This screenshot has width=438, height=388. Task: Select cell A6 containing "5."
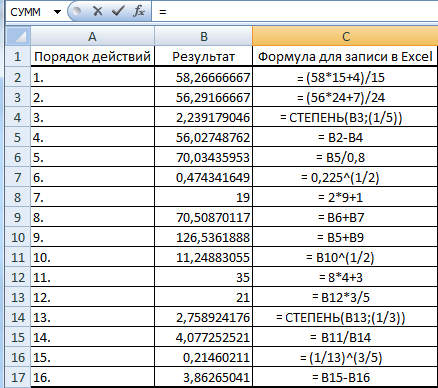(92, 157)
